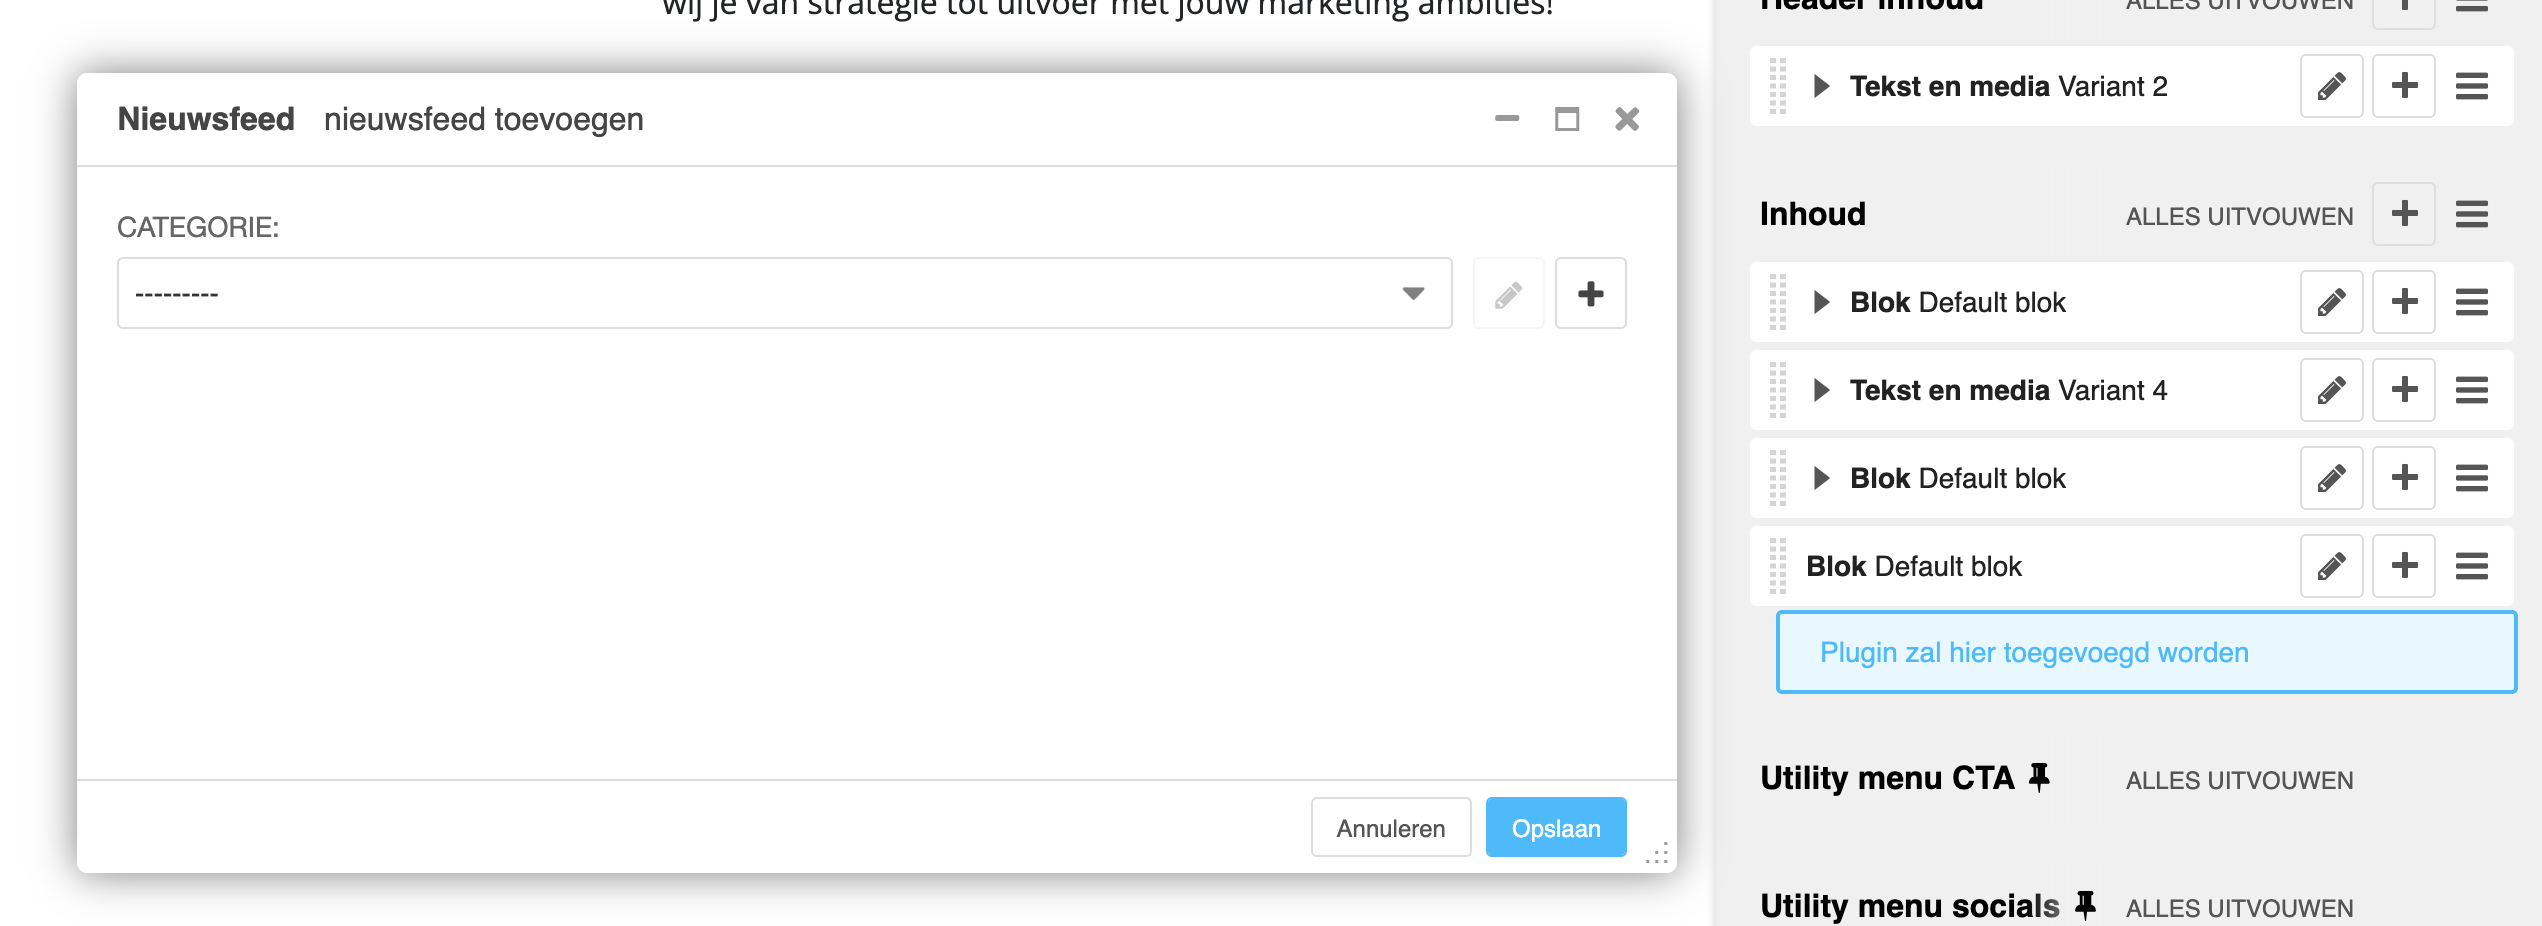The image size is (2542, 926).
Task: Click Alles uitvouwen for Inhoud
Action: coord(2239,217)
